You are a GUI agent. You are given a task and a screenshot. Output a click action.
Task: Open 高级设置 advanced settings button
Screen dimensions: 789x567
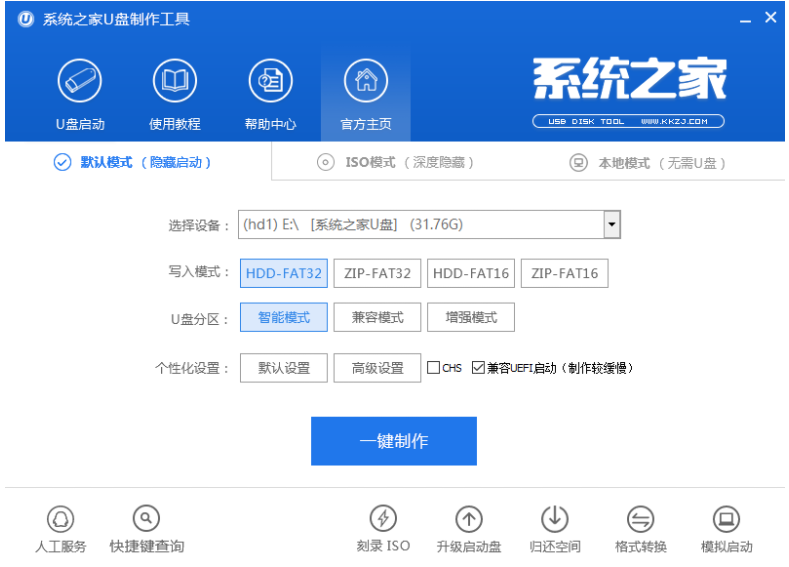click(x=377, y=368)
